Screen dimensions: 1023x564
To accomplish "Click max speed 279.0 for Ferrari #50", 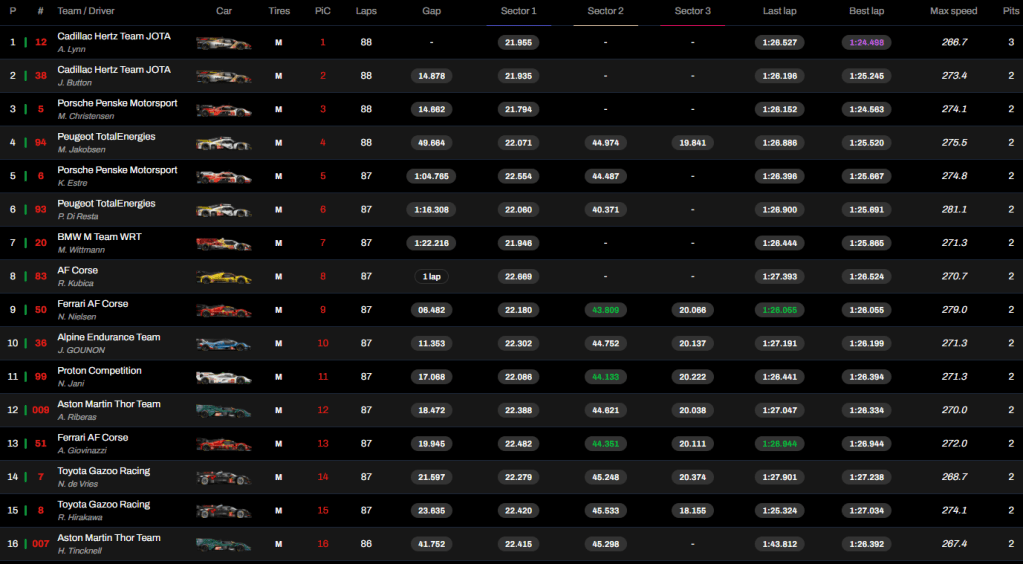I will pyautogui.click(x=954, y=310).
